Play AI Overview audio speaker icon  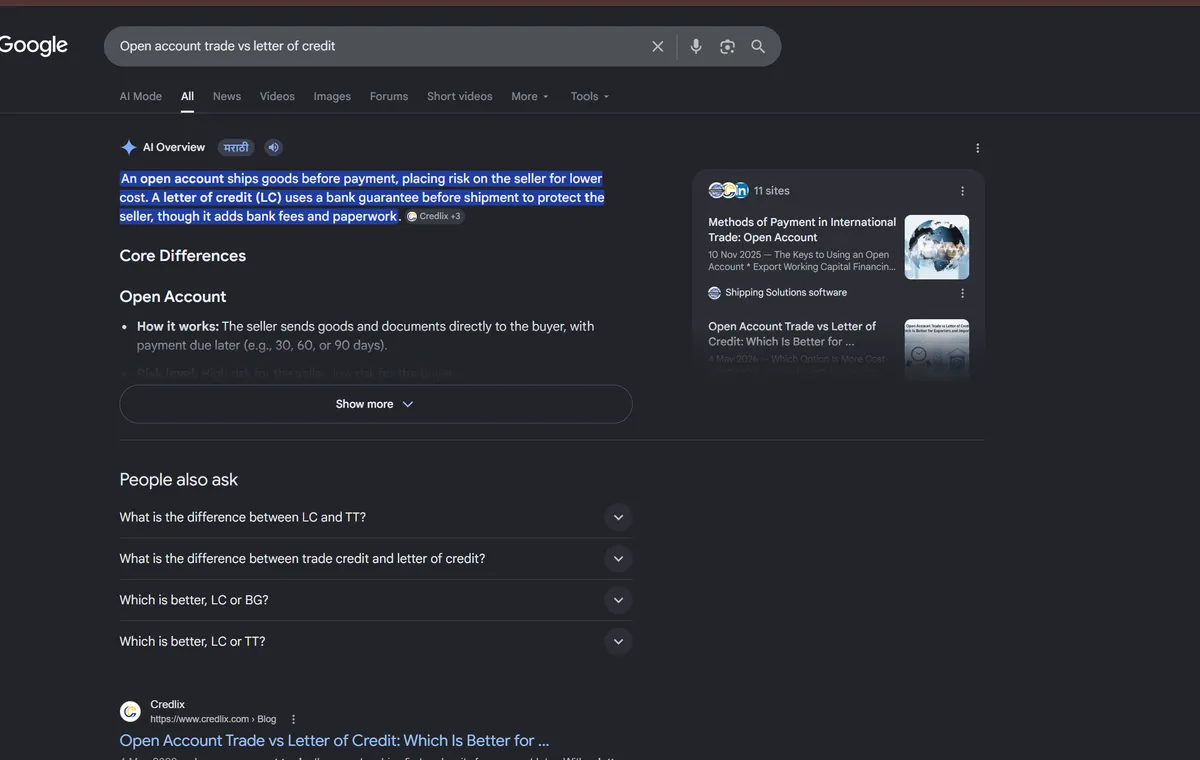[x=273, y=148]
